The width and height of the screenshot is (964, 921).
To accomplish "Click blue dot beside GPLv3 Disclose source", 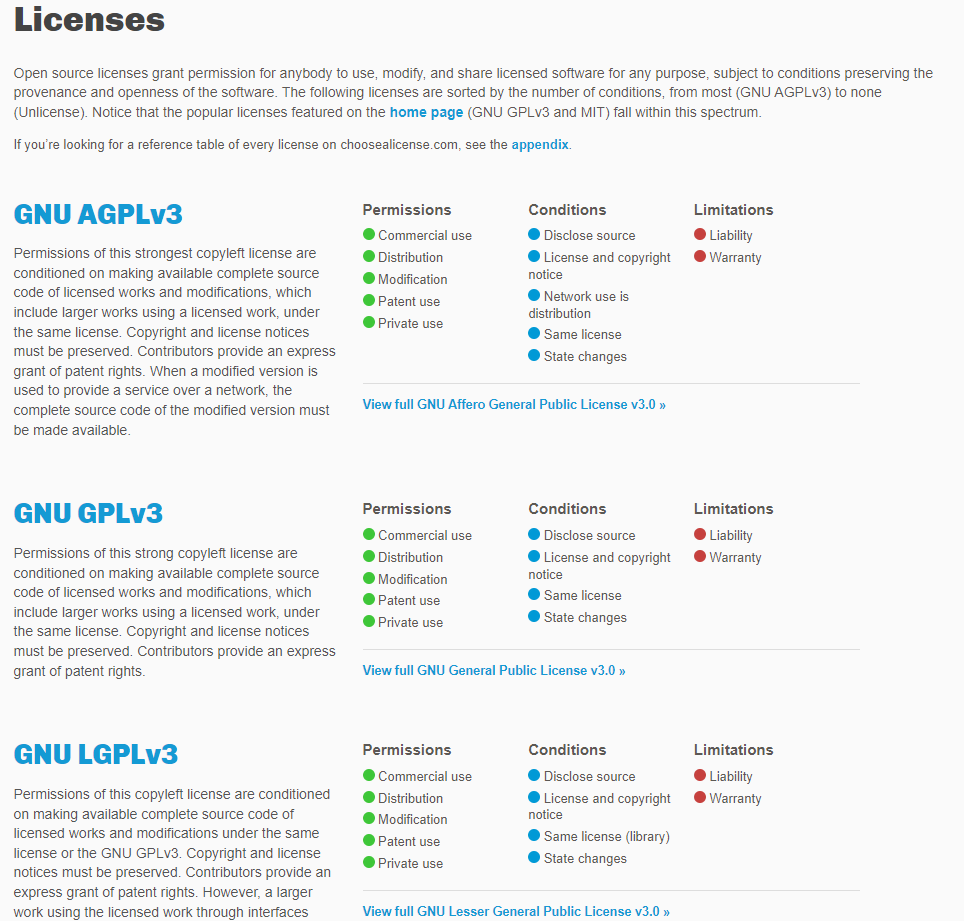I will (x=534, y=534).
